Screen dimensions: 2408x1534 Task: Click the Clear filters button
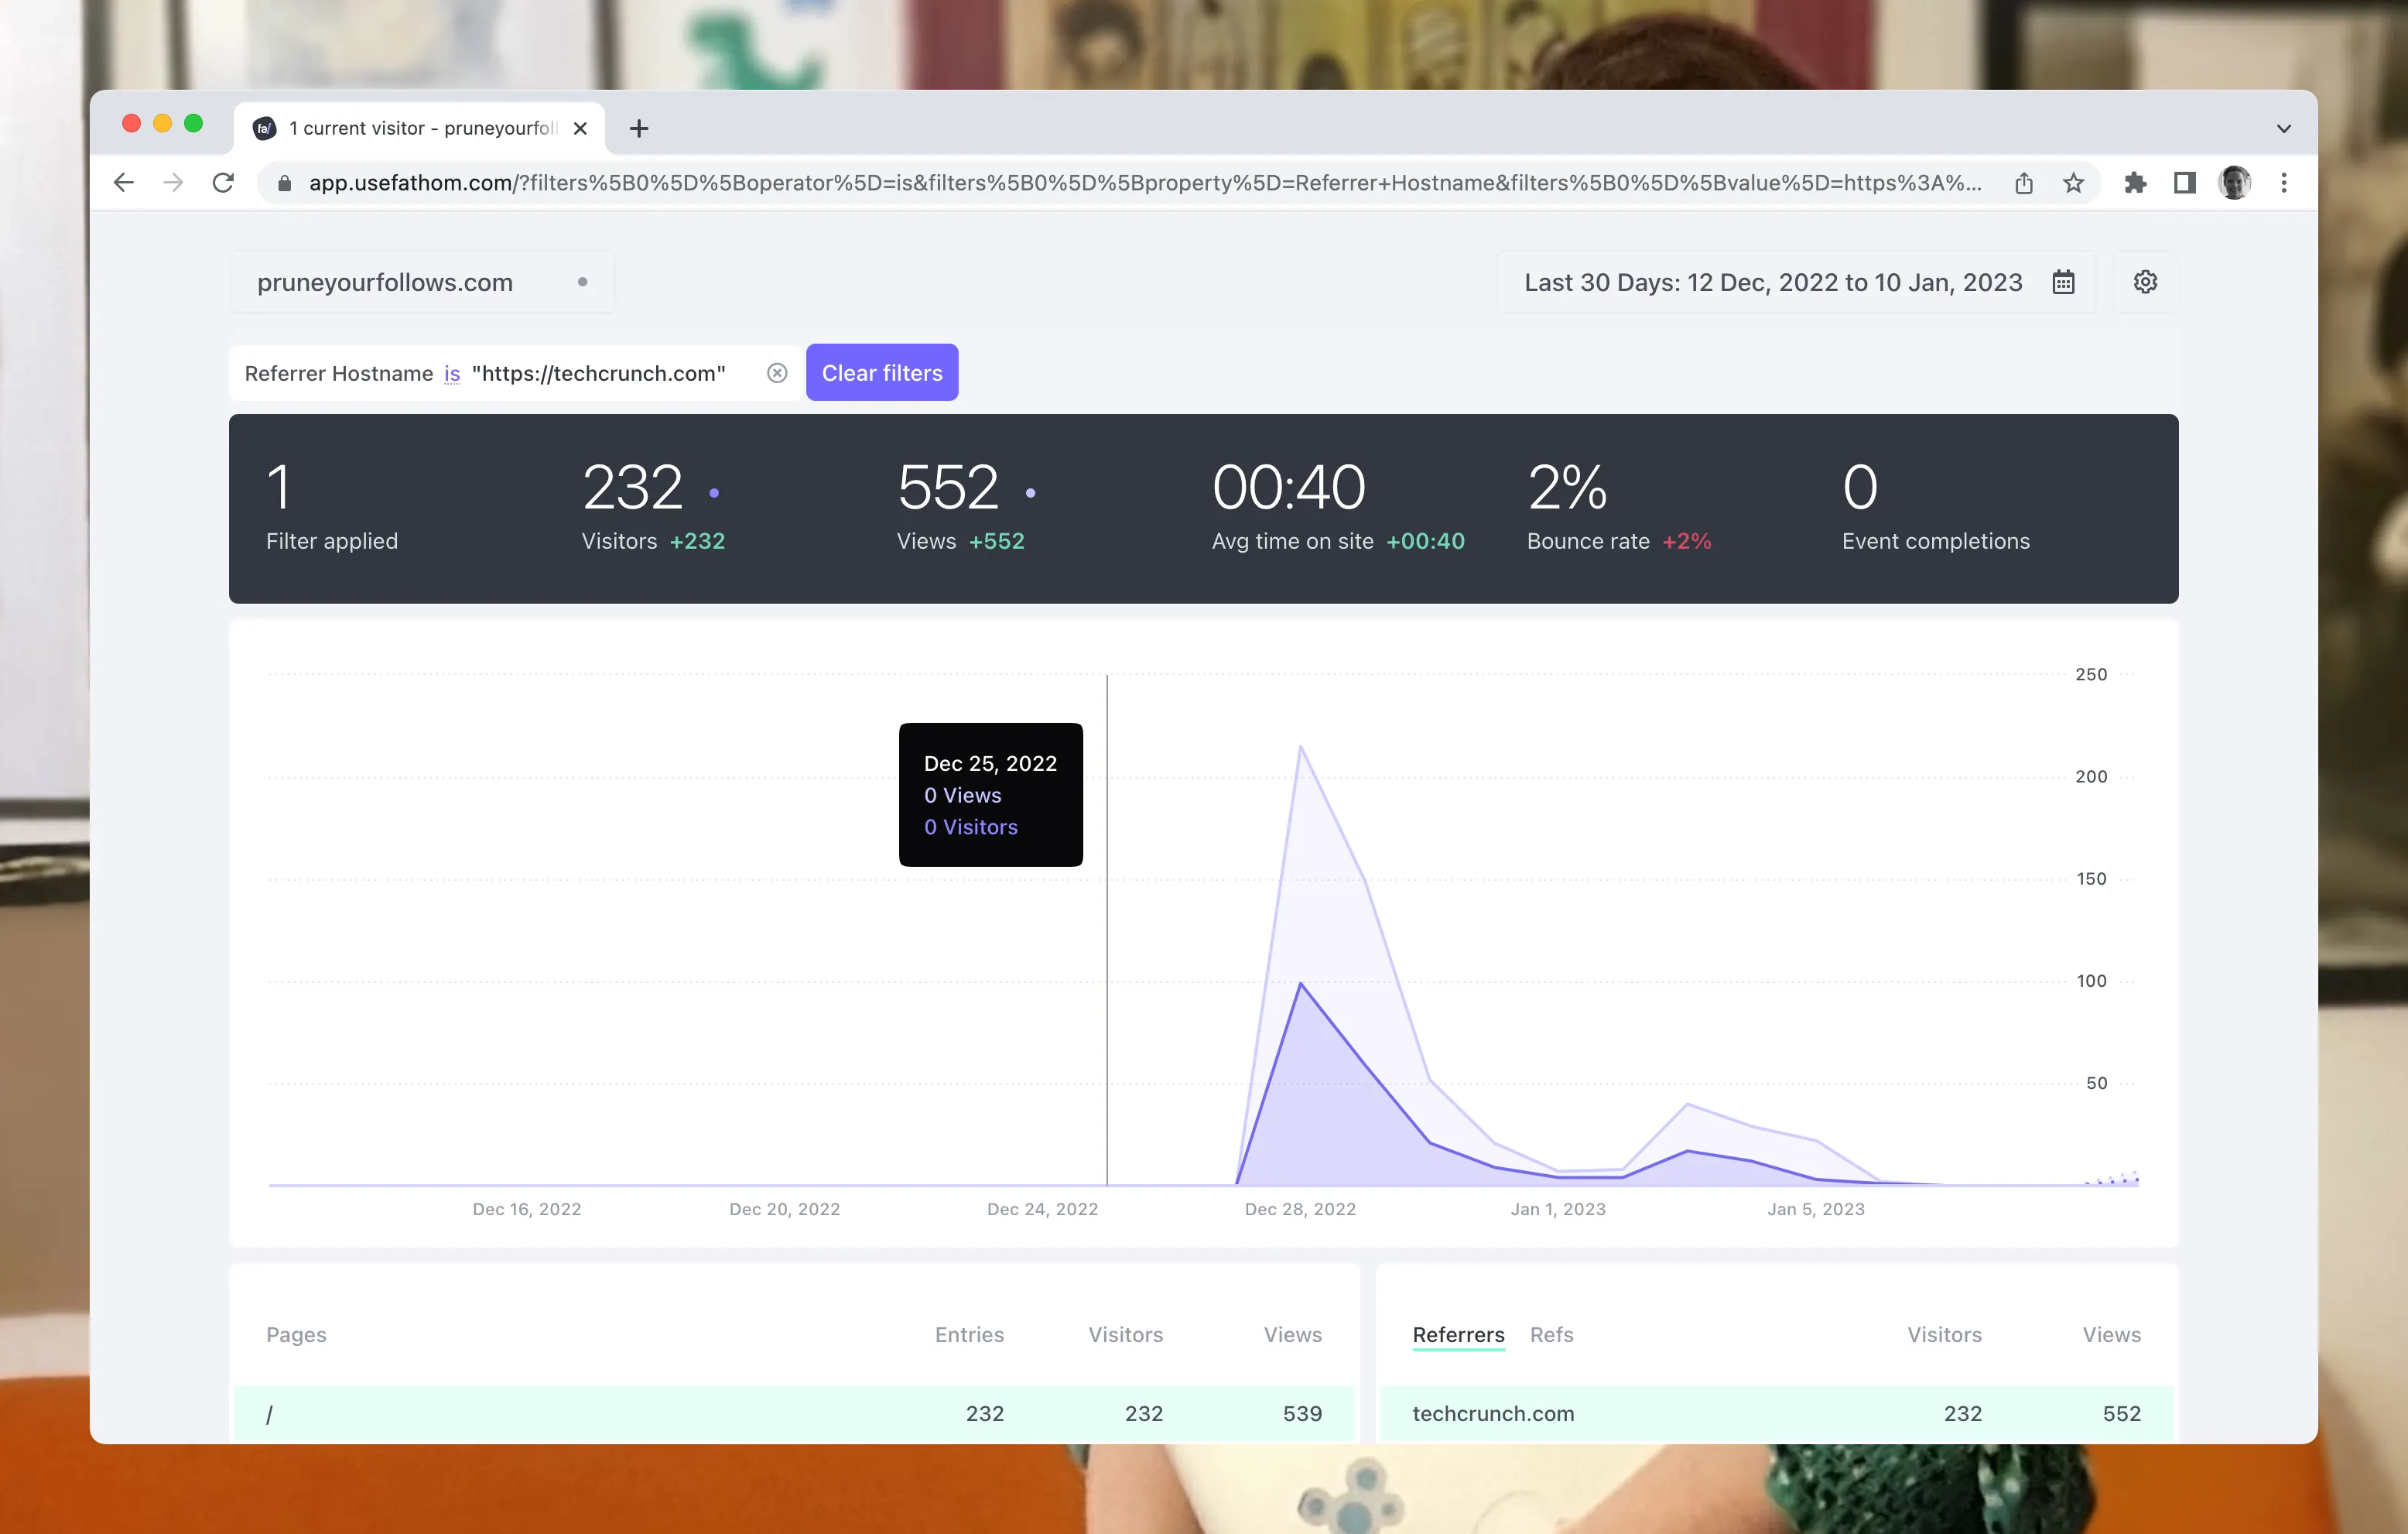click(881, 373)
